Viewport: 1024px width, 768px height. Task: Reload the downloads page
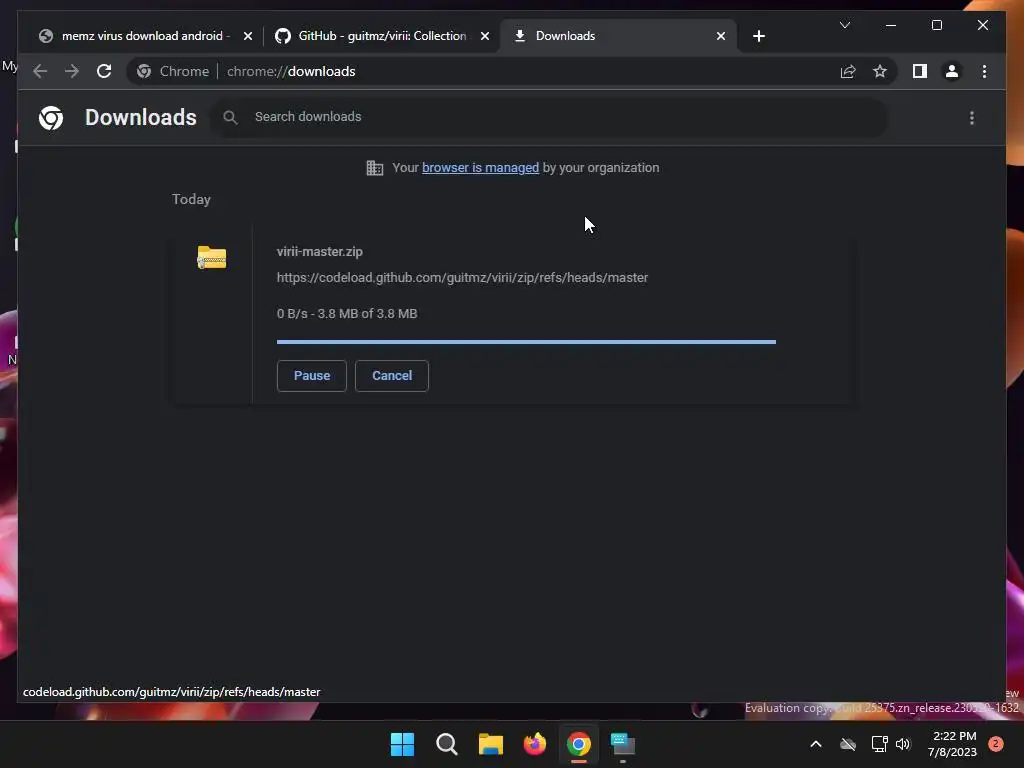(x=104, y=71)
